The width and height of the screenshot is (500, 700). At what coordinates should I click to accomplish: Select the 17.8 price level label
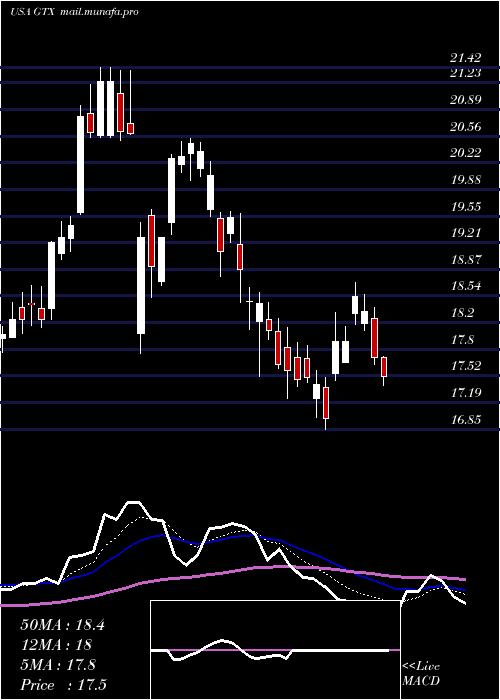click(x=462, y=340)
